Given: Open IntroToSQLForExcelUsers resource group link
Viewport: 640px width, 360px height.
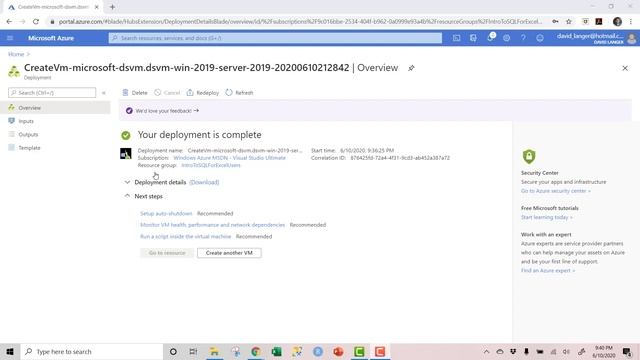Looking at the screenshot, I should [x=211, y=165].
